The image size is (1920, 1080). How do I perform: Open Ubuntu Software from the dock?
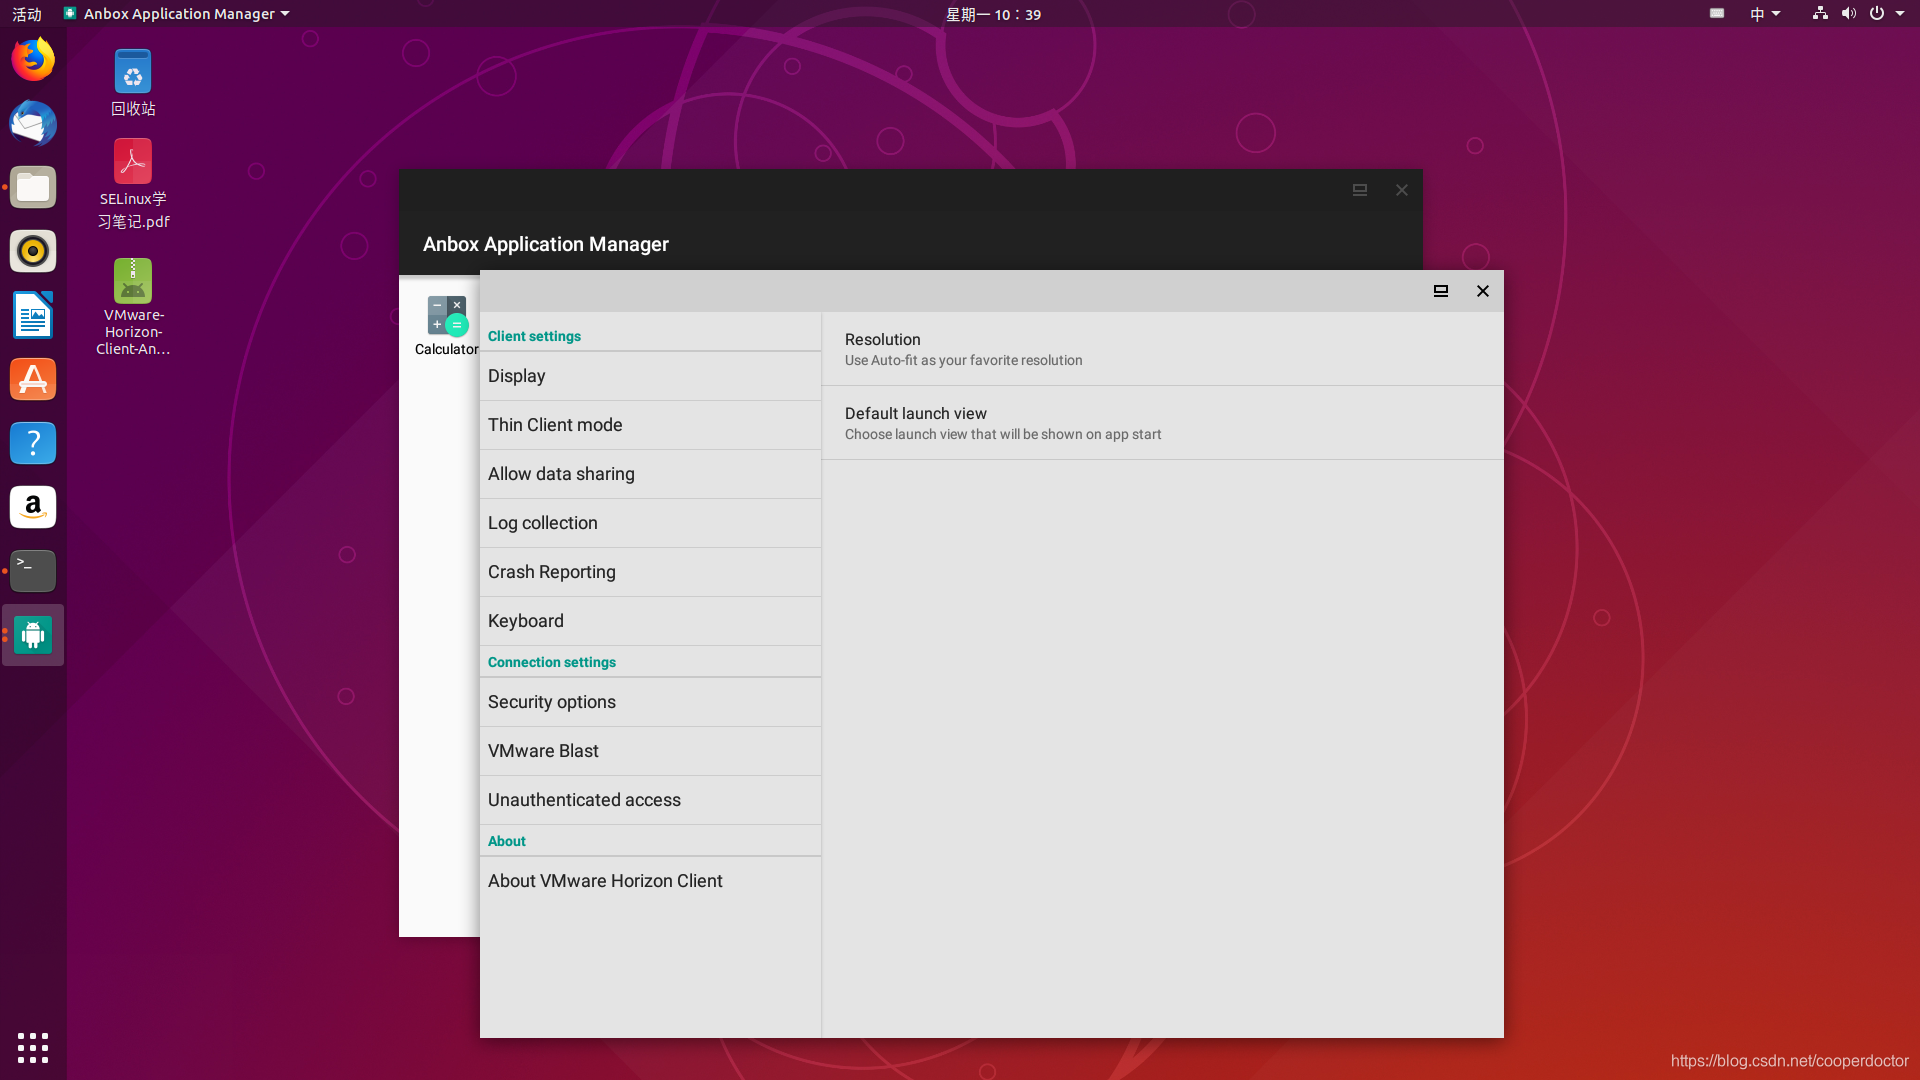(x=33, y=379)
